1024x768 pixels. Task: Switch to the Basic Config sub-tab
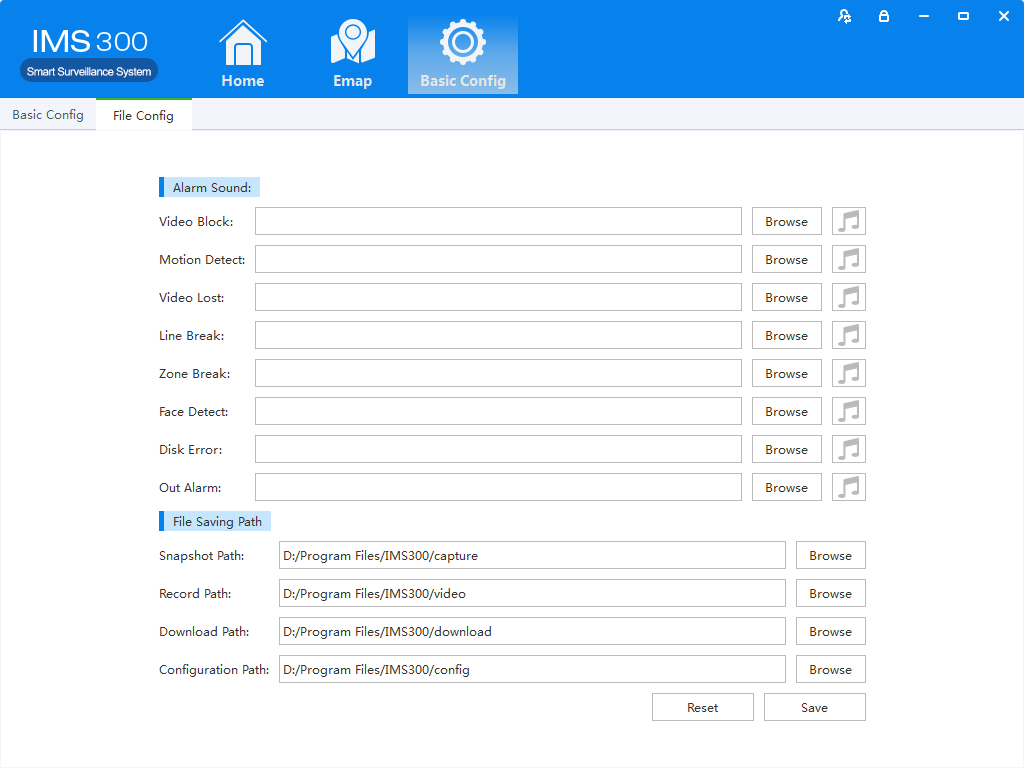tap(48, 115)
